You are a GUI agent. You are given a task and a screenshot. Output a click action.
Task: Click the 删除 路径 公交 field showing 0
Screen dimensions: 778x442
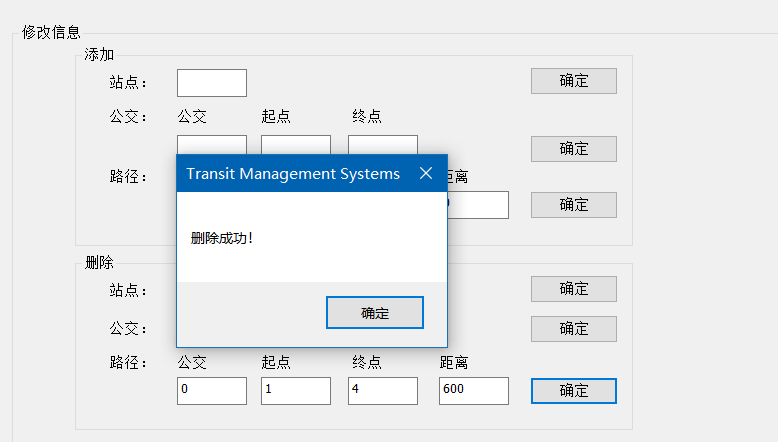[x=212, y=391]
